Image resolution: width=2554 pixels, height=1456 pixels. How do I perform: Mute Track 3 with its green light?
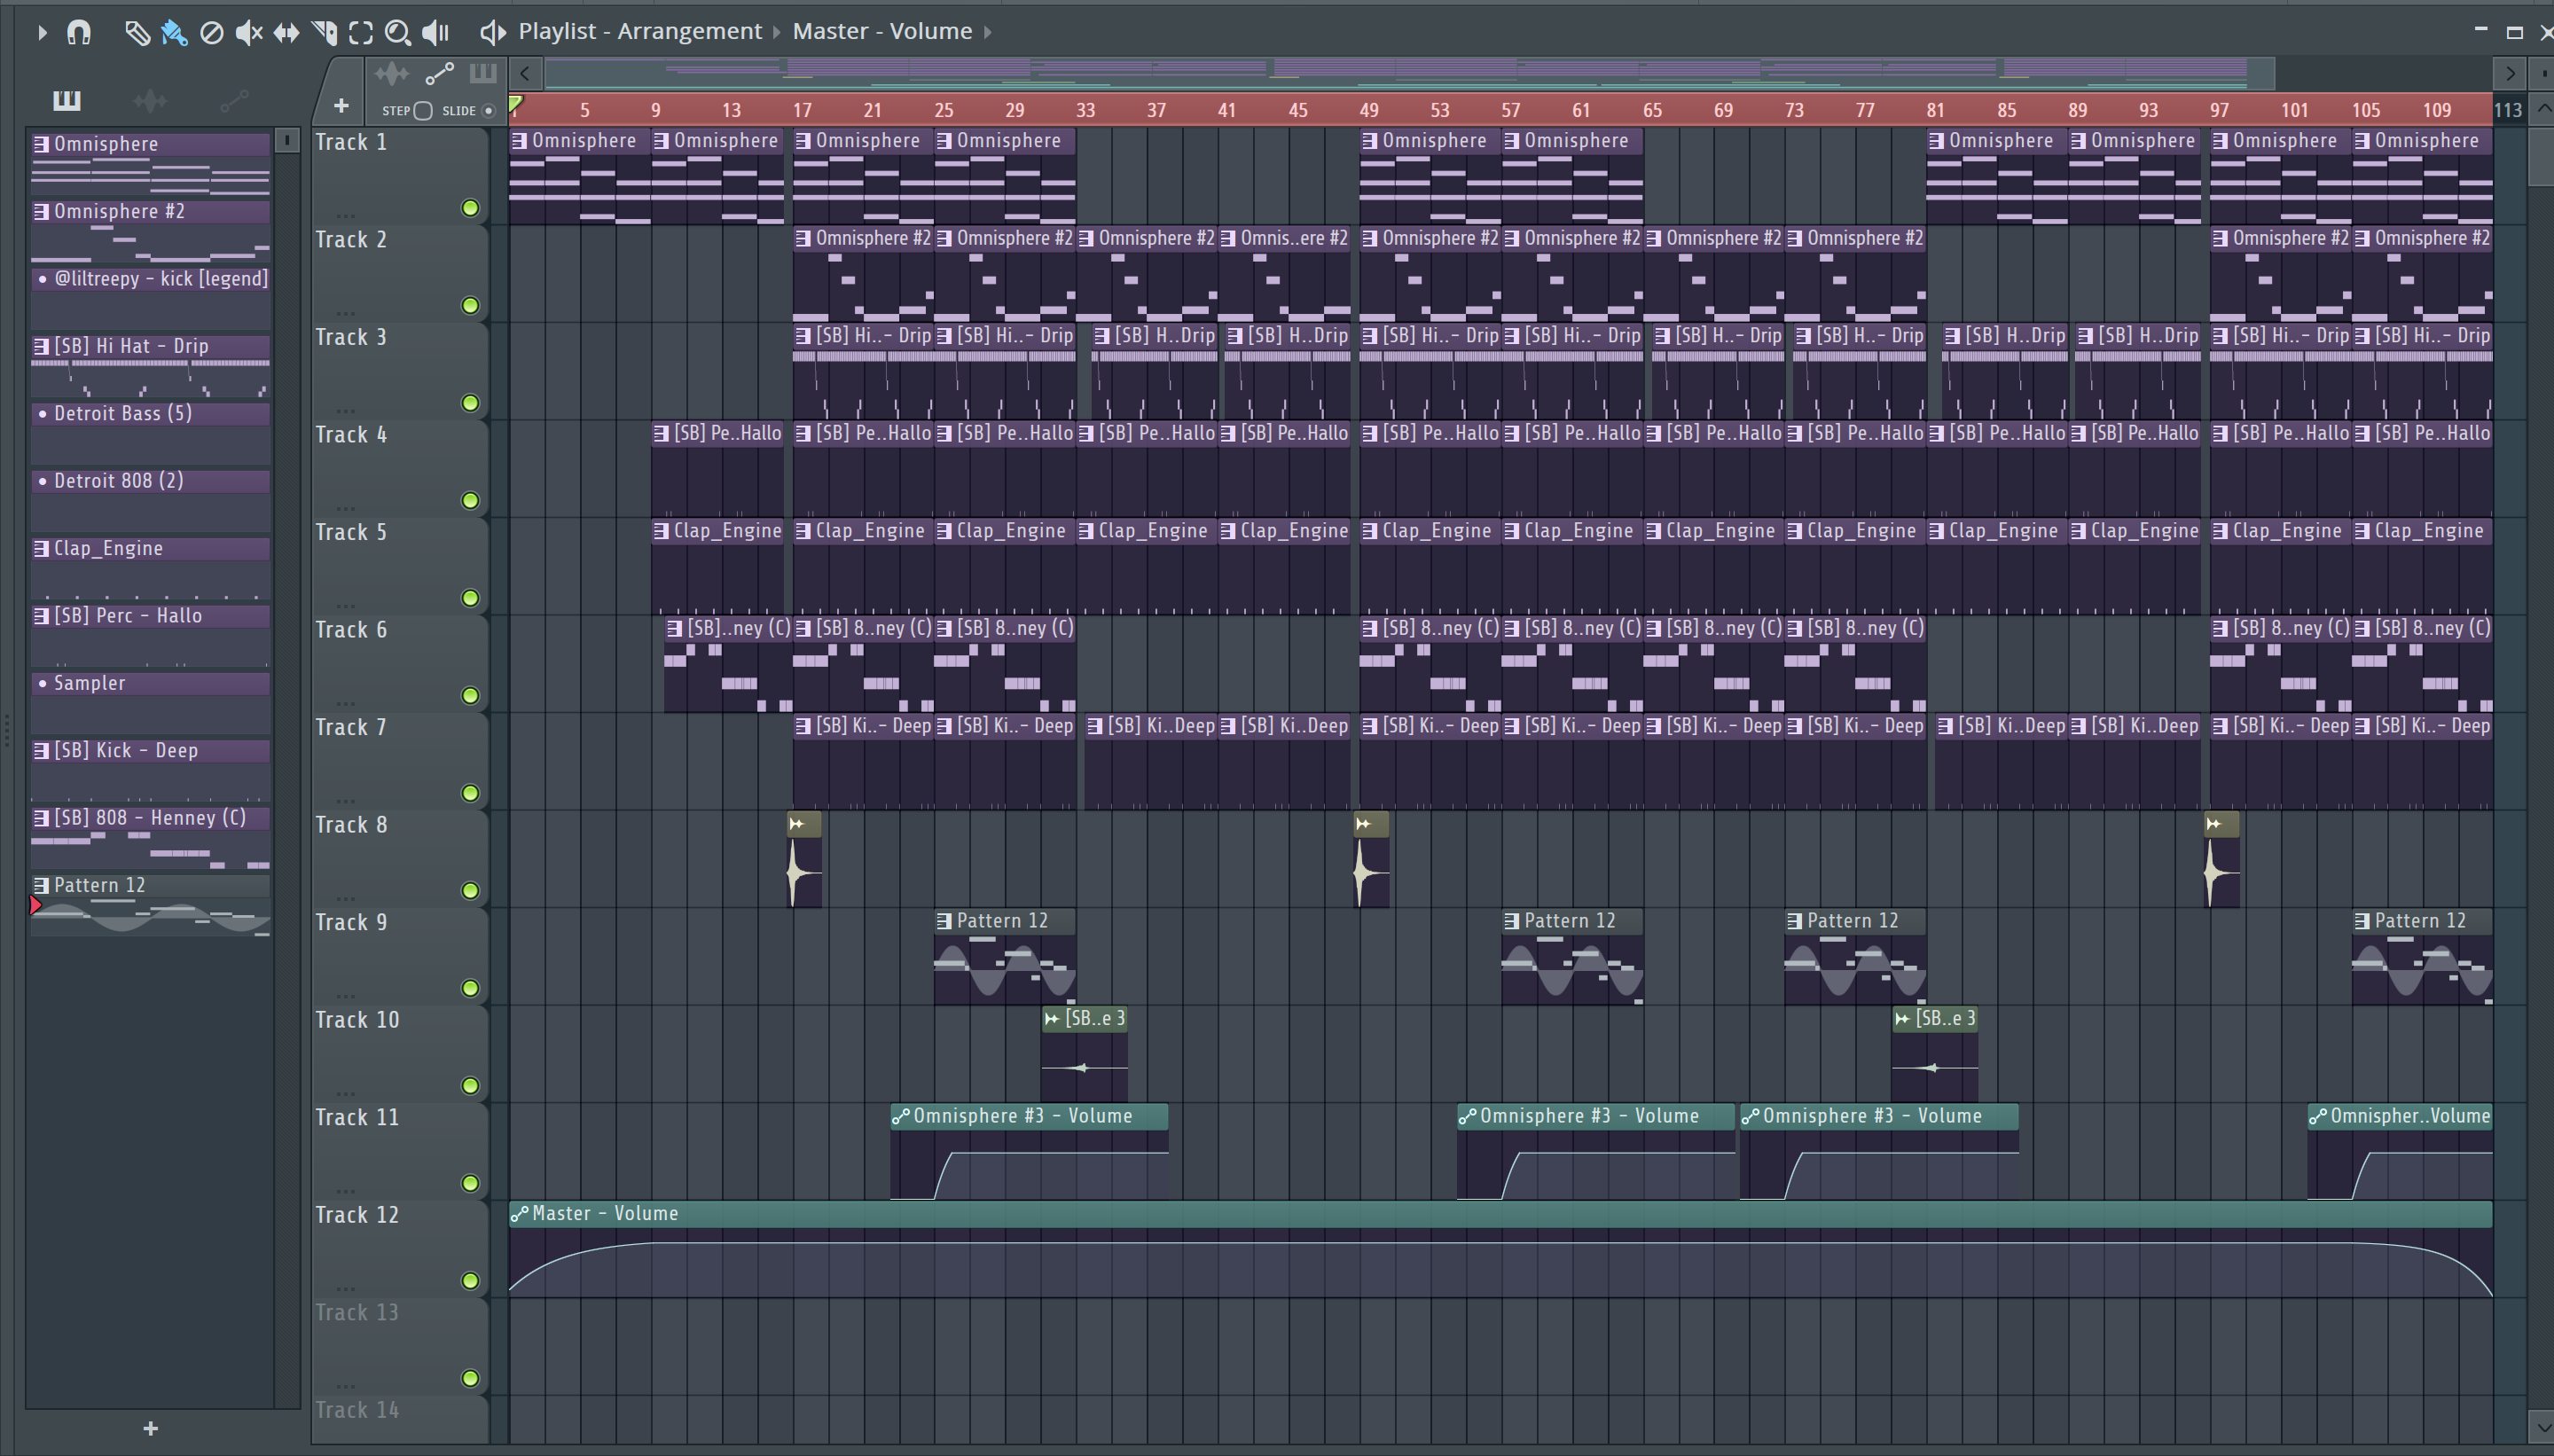pyautogui.click(x=470, y=403)
